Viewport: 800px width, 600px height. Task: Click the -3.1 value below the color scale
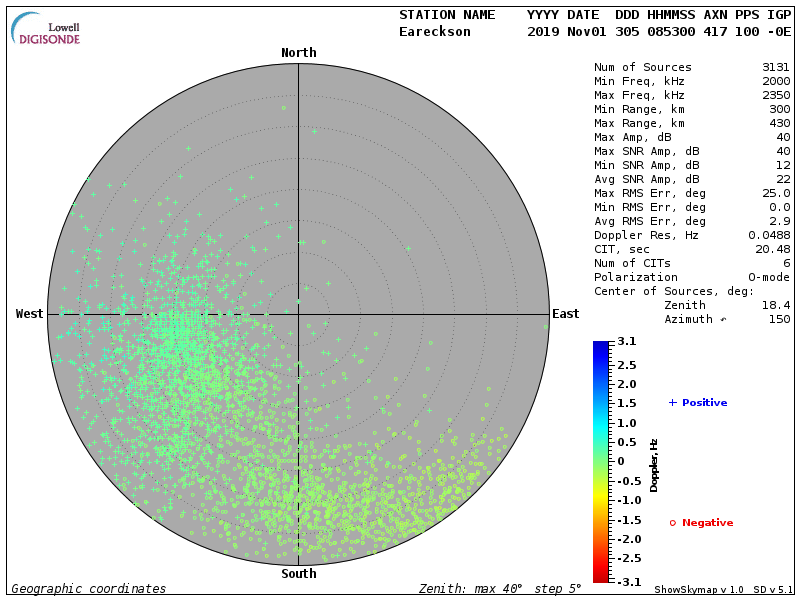[x=624, y=581]
